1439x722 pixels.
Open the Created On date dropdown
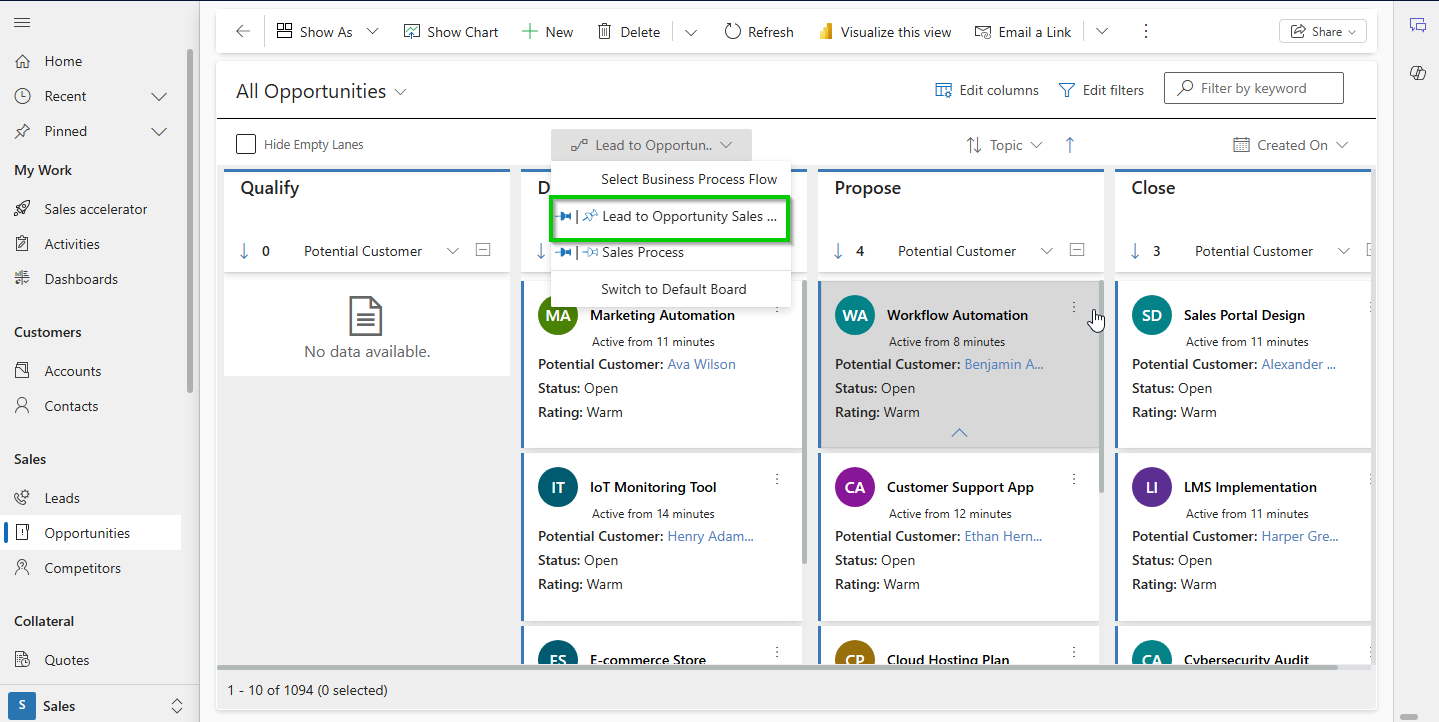click(x=1291, y=145)
